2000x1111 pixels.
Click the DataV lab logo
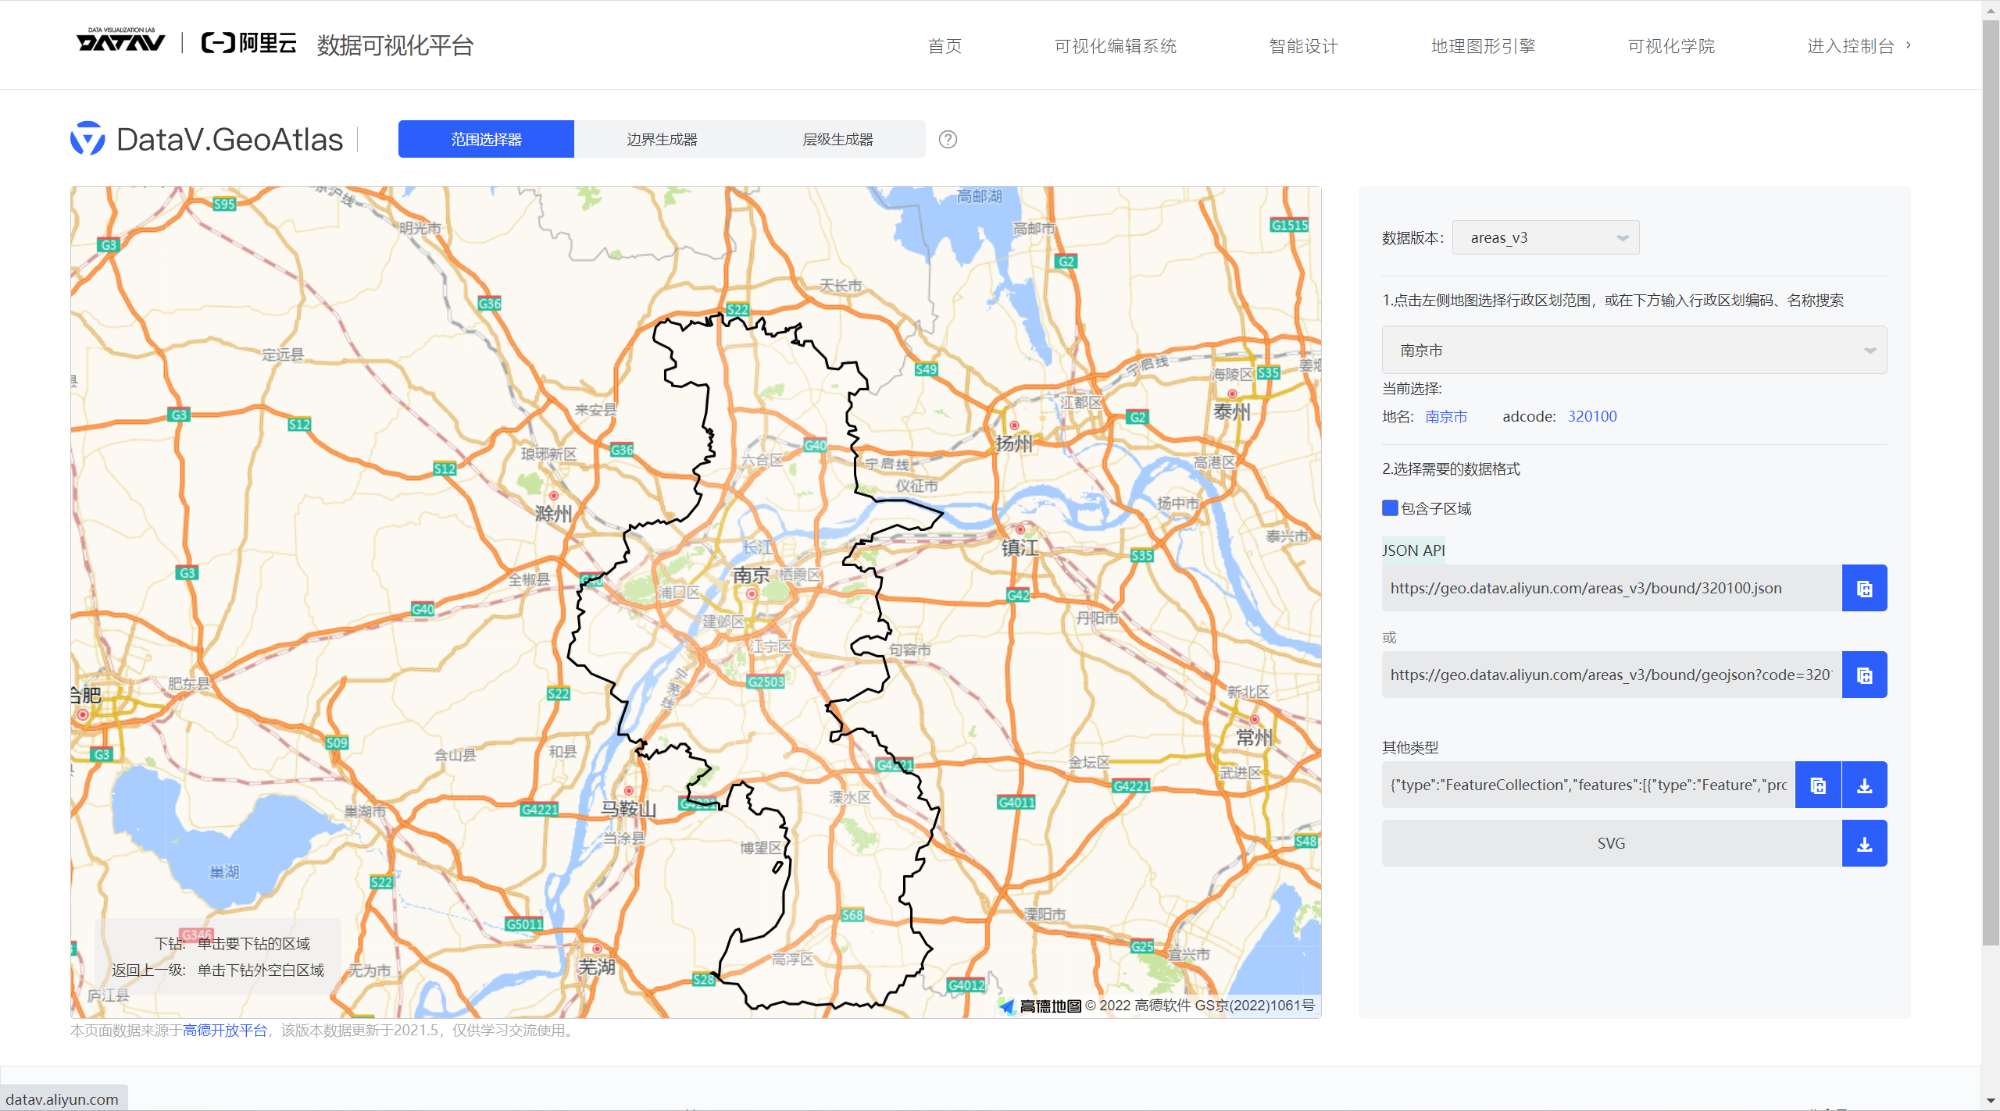(120, 42)
